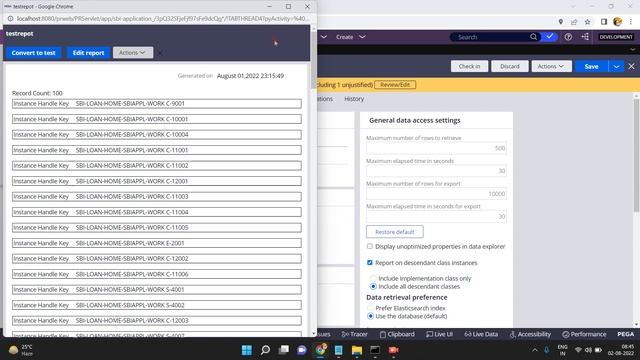Viewport: 640px width, 360px height.
Task: Click Maximum number of rows for export field
Action: click(x=436, y=194)
